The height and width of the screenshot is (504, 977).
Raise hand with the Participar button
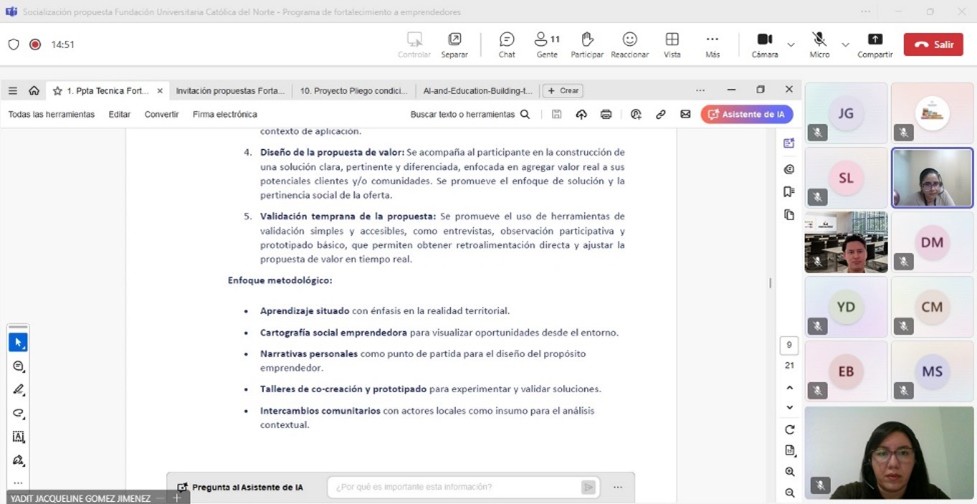click(587, 44)
